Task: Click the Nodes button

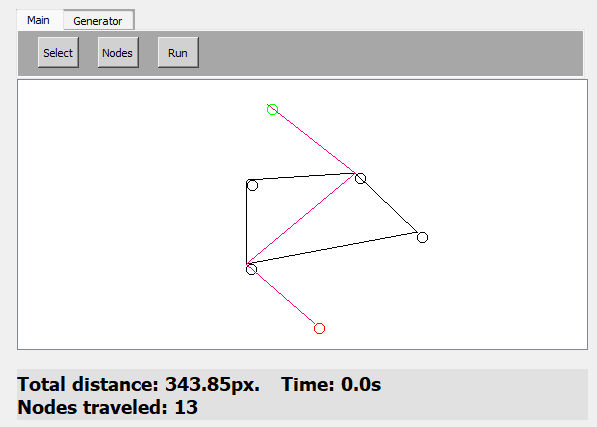Action: point(118,53)
